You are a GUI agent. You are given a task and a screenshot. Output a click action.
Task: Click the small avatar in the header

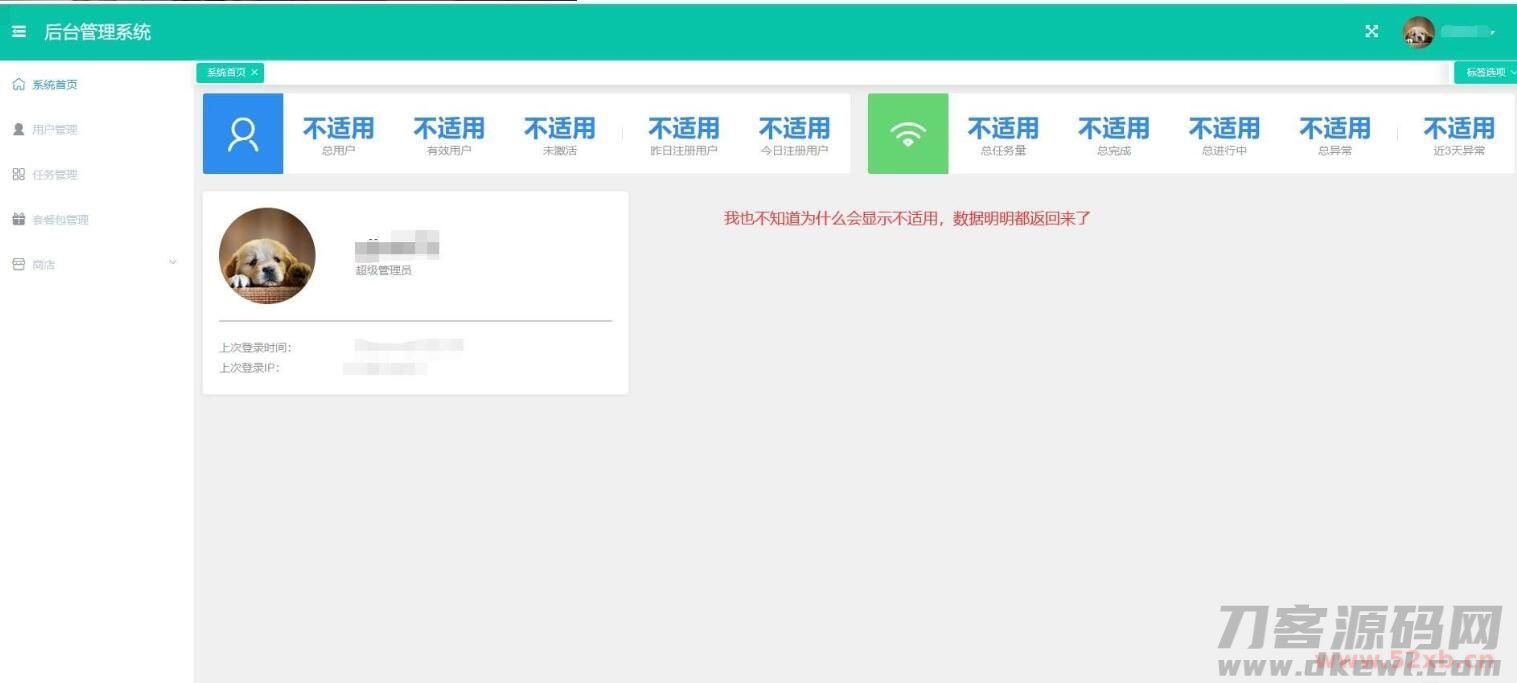point(1418,32)
